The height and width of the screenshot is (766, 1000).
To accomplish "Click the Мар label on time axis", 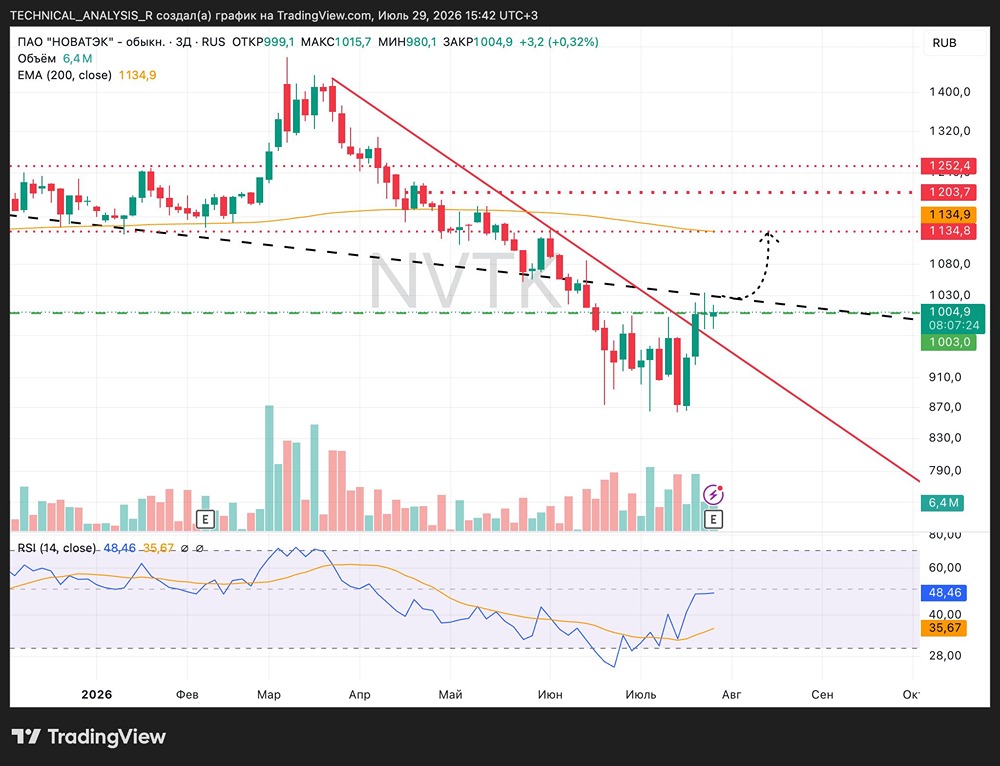I will pos(268,694).
